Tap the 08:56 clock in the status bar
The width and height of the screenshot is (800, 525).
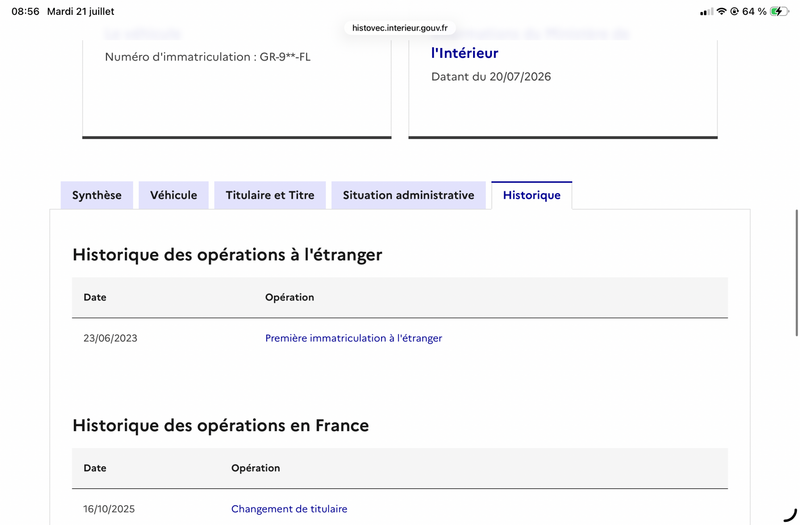pos(26,11)
